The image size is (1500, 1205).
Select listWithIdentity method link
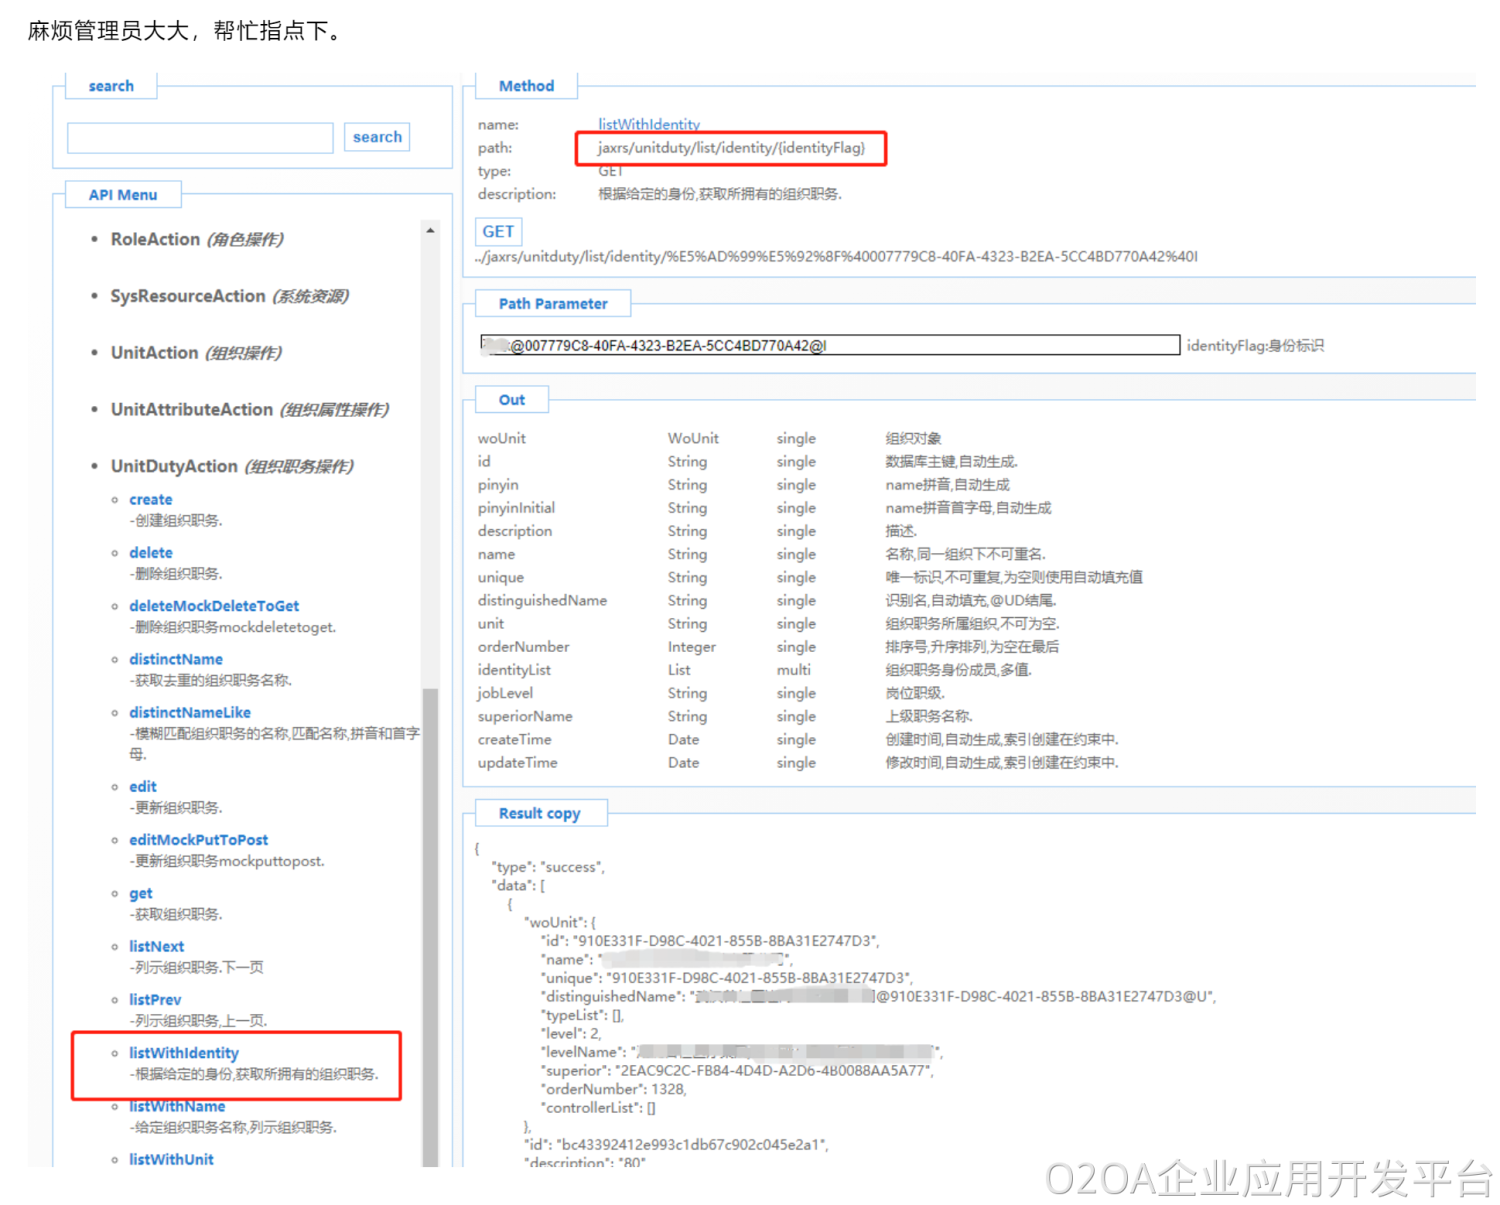(183, 1053)
